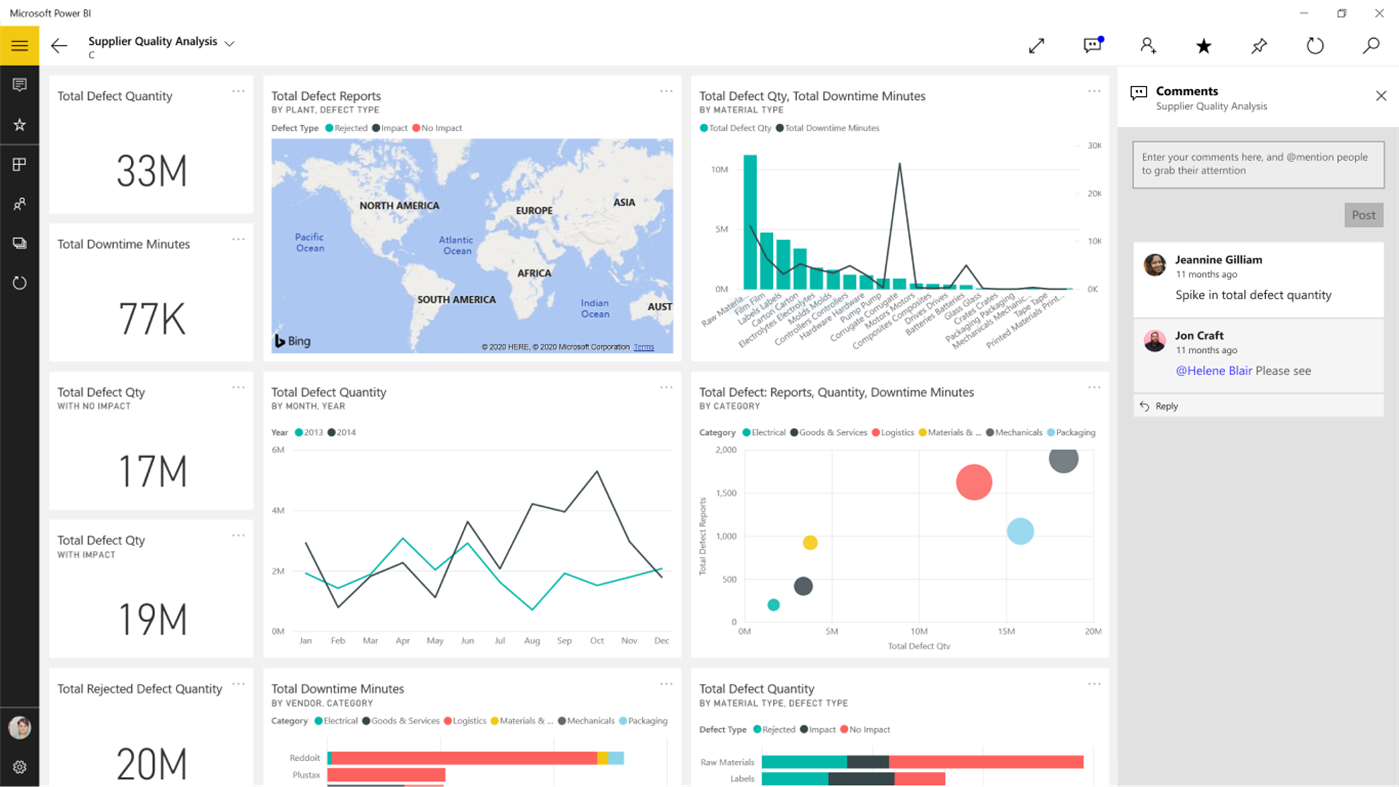Viewport: 1399px width, 787px height.
Task: Go back using the back arrow
Action: [x=58, y=45]
